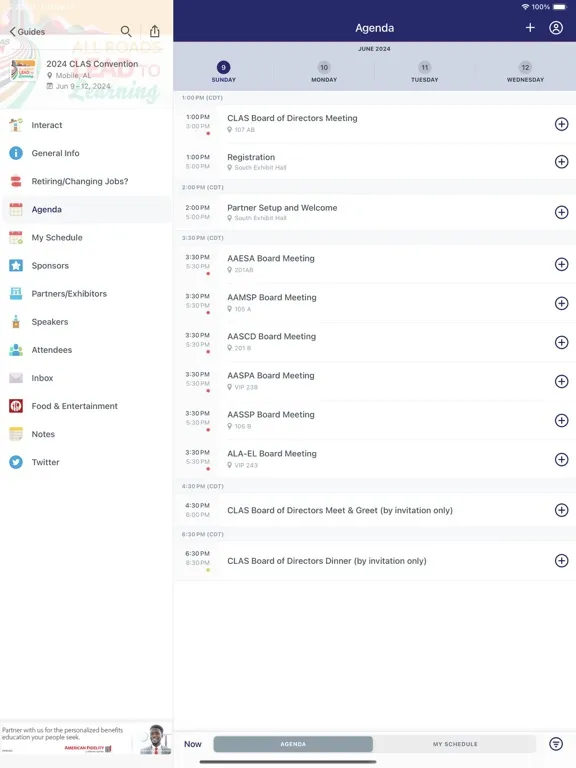
Task: Add Directors Dinner to schedule
Action: (x=561, y=561)
